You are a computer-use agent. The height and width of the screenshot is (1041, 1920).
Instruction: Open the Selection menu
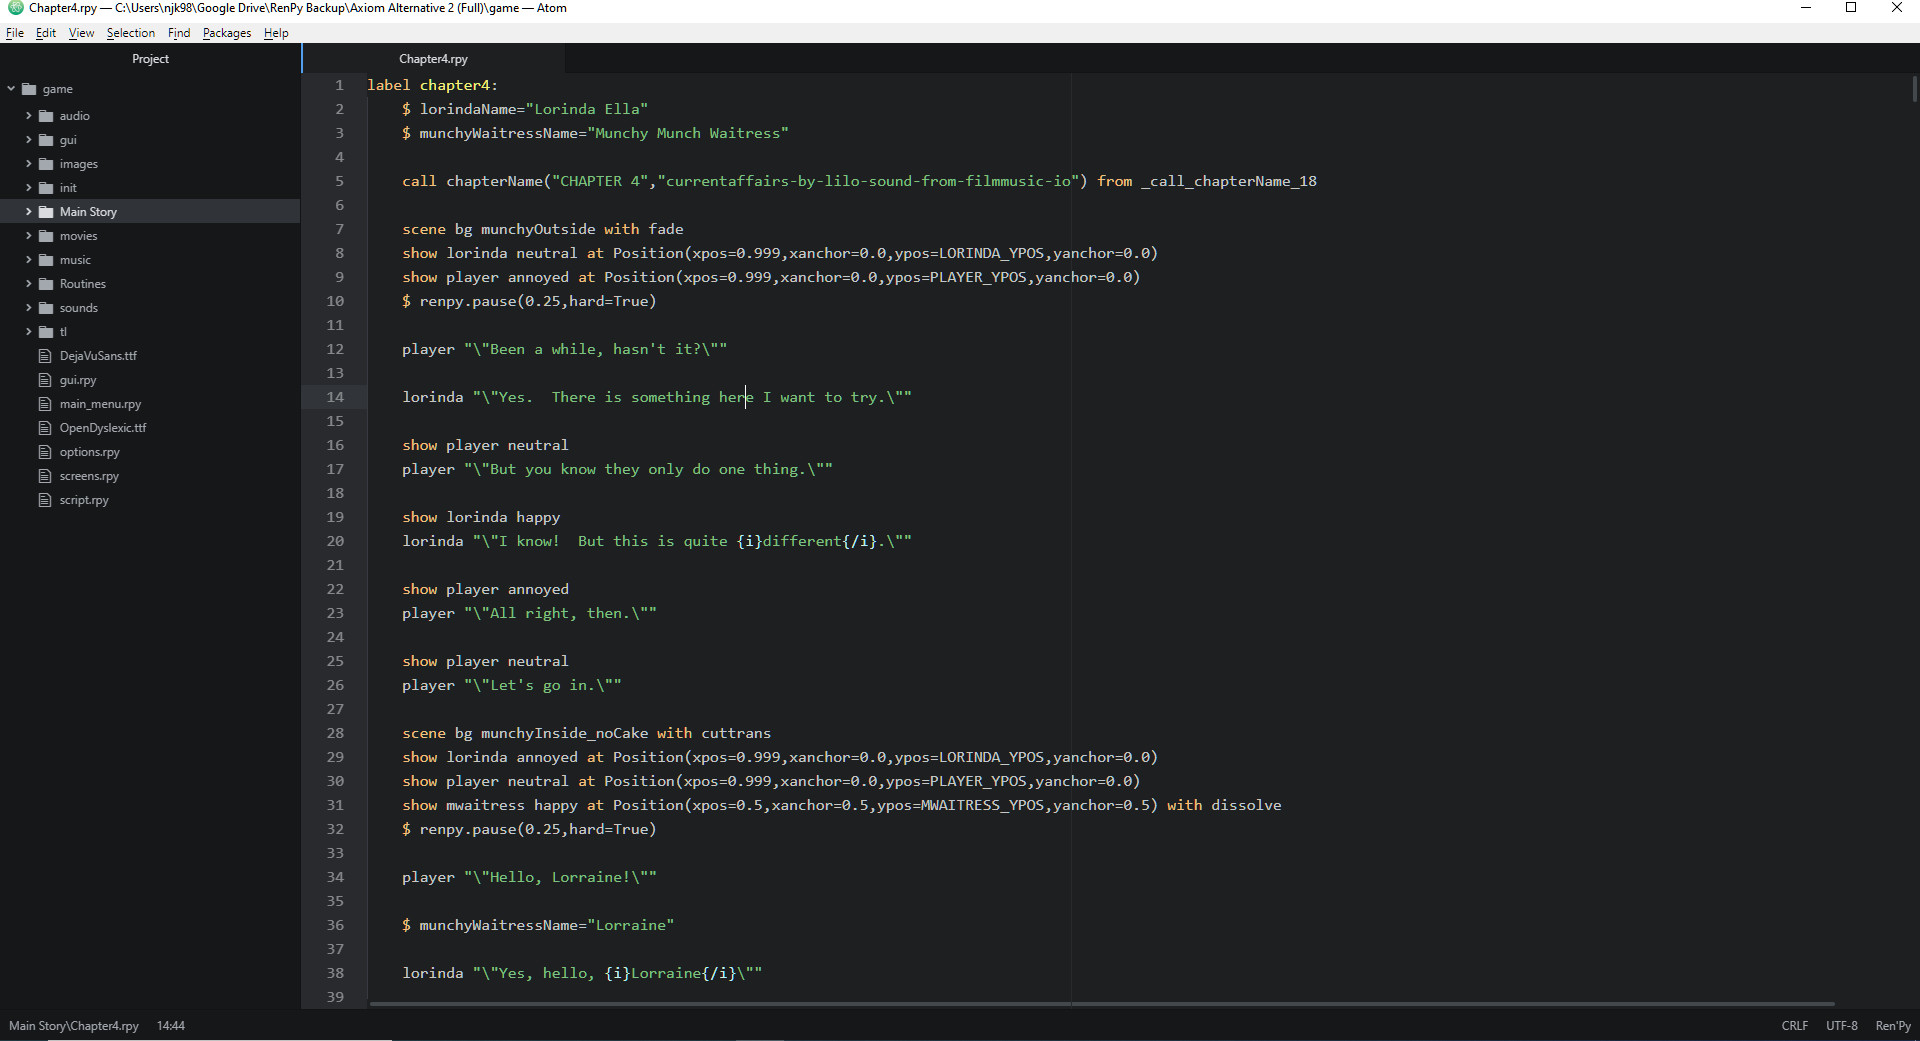(x=130, y=33)
